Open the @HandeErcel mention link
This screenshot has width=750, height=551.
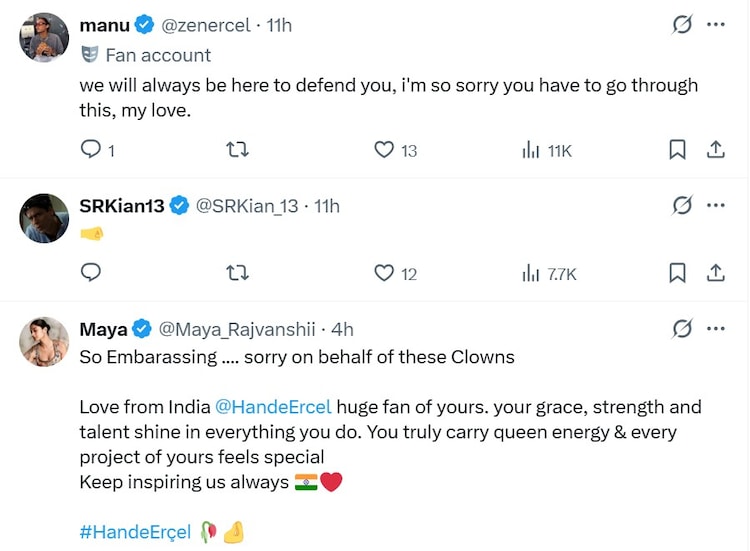(x=273, y=407)
